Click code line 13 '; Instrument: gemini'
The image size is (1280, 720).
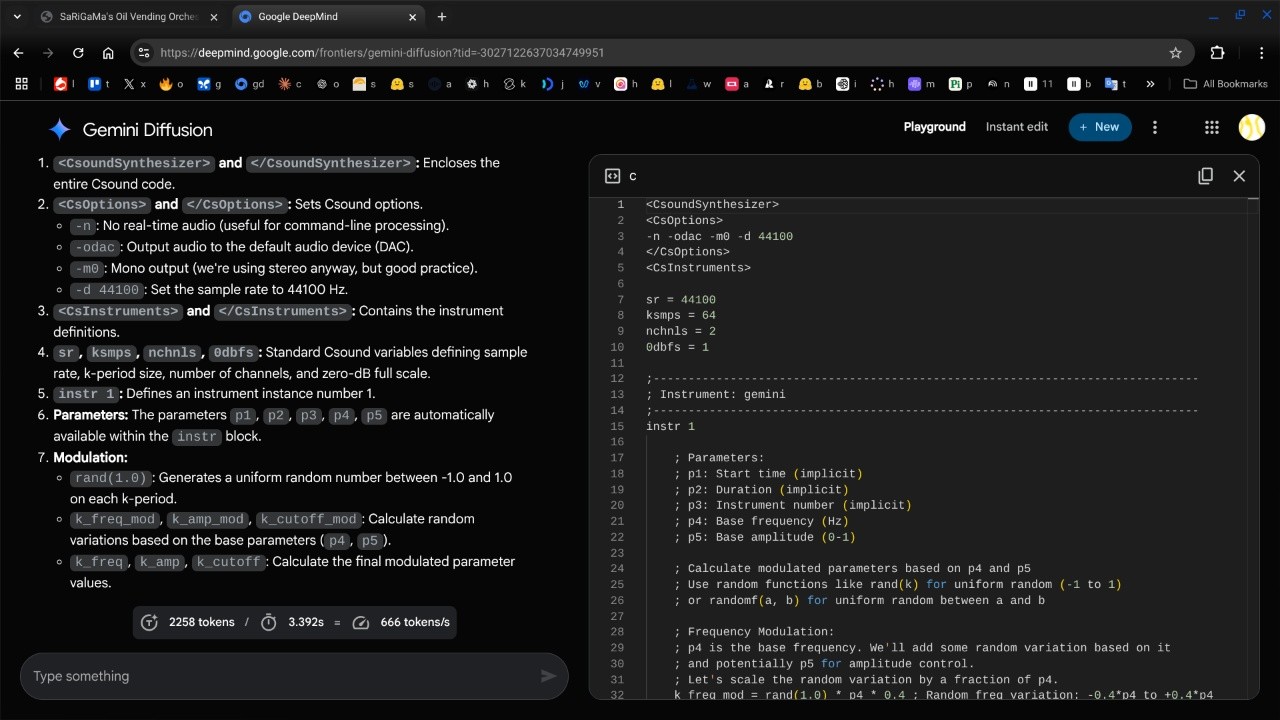click(x=716, y=394)
